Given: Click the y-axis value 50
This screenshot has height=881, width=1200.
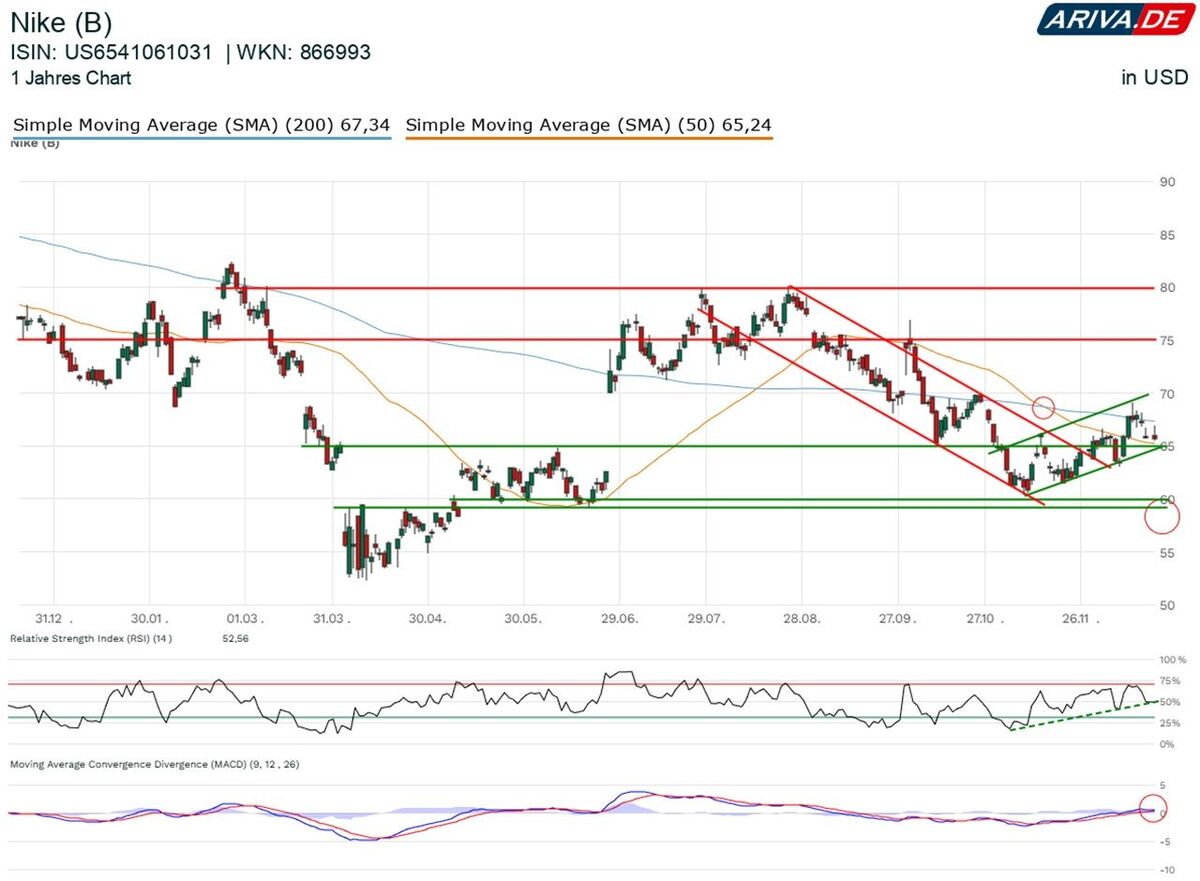Looking at the screenshot, I should pos(1167,605).
